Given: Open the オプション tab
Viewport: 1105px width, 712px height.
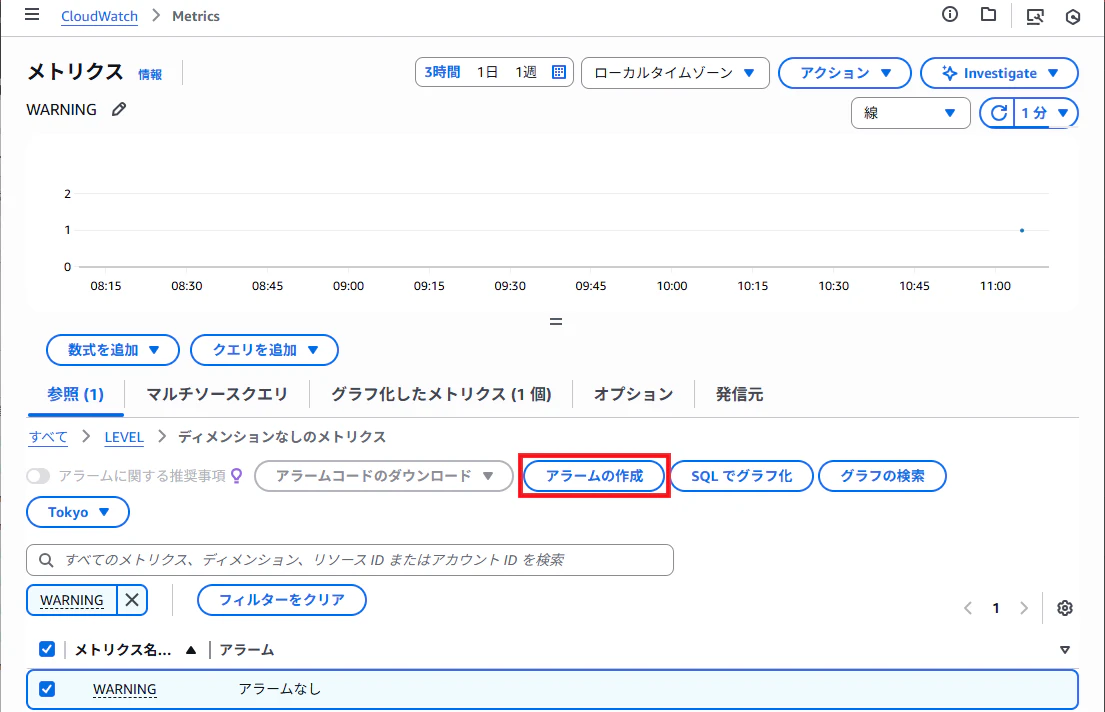Looking at the screenshot, I should pyautogui.click(x=634, y=394).
